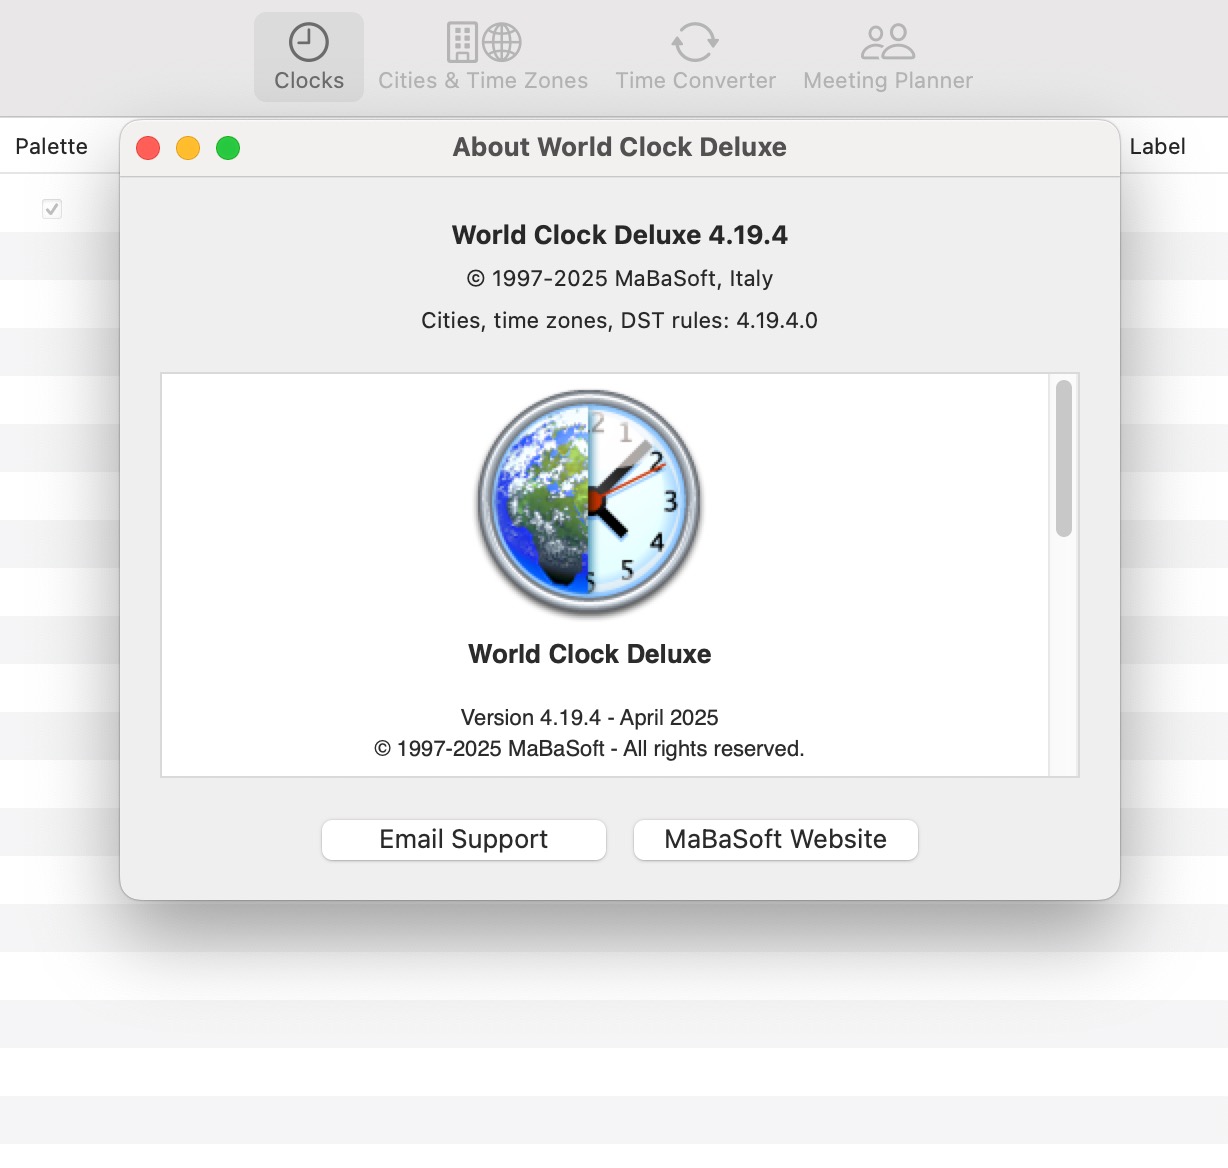
Task: Open the Meeting Planner tool
Action: point(888,57)
